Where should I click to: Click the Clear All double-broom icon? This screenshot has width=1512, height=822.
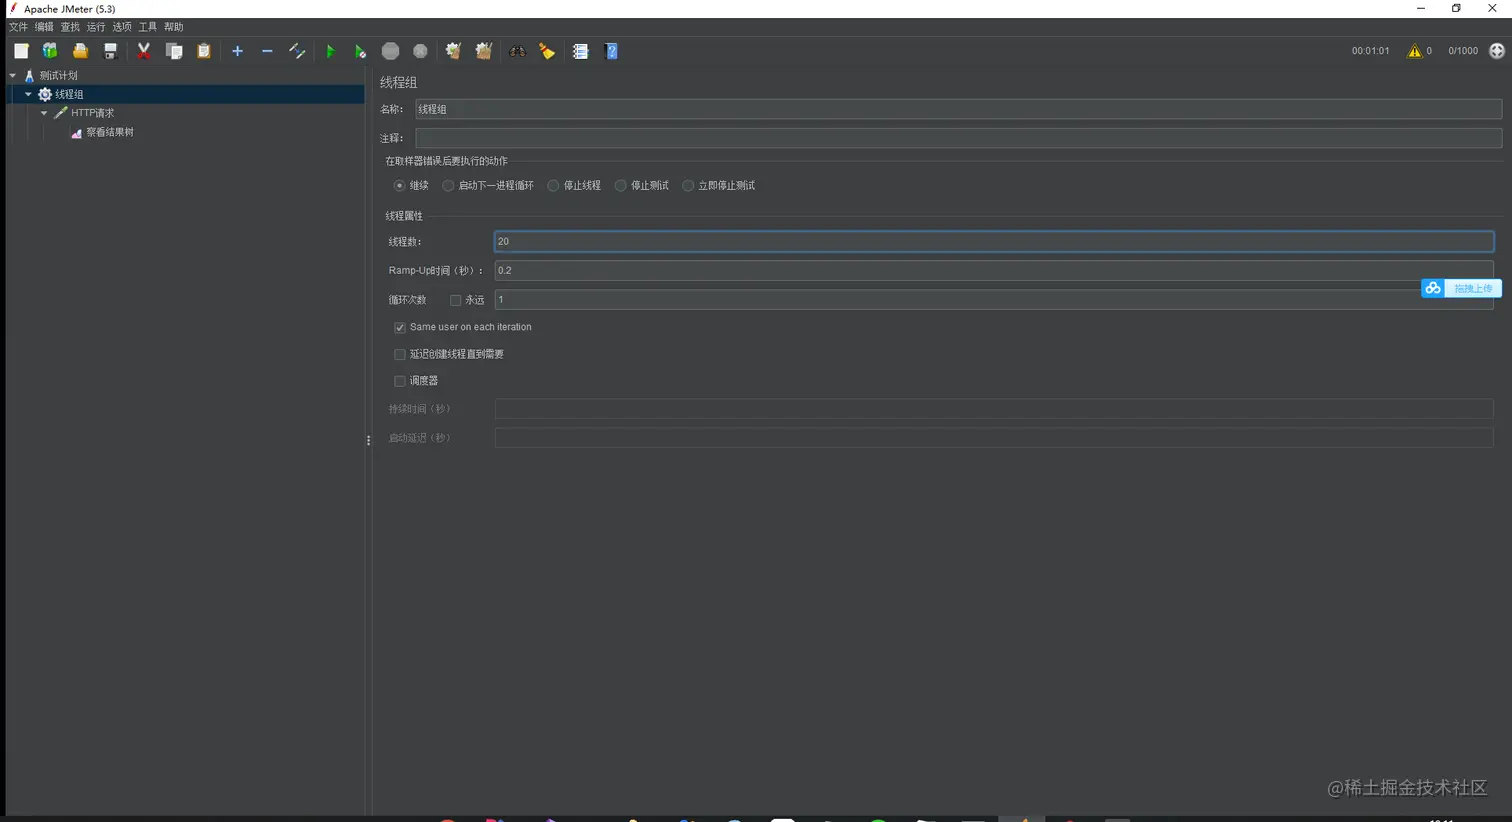tap(484, 51)
